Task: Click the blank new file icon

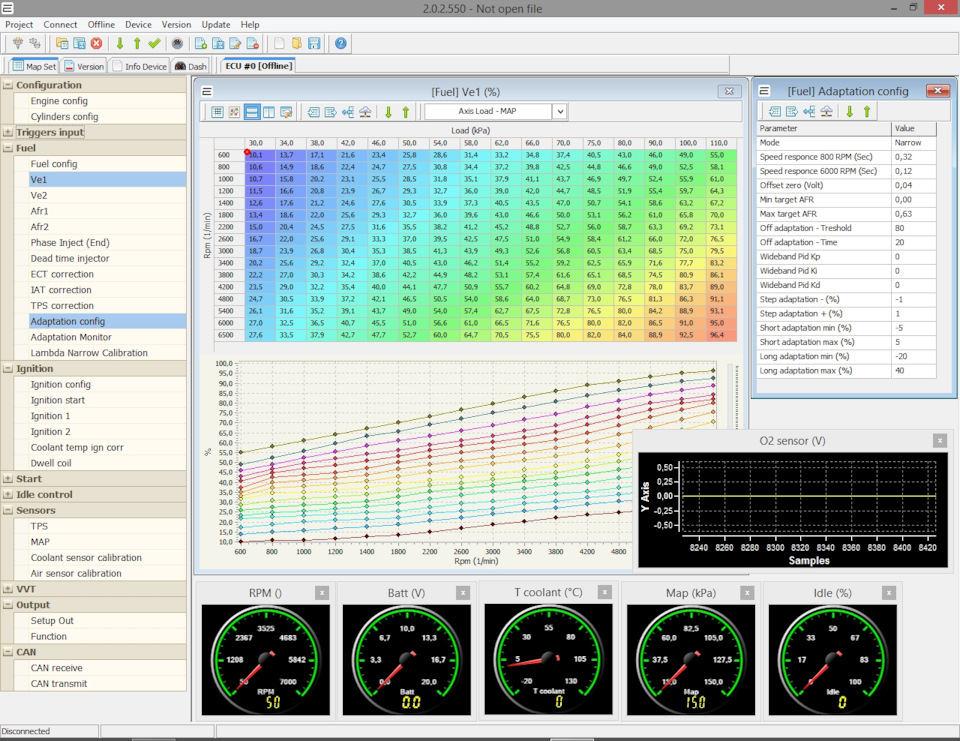Action: click(279, 43)
